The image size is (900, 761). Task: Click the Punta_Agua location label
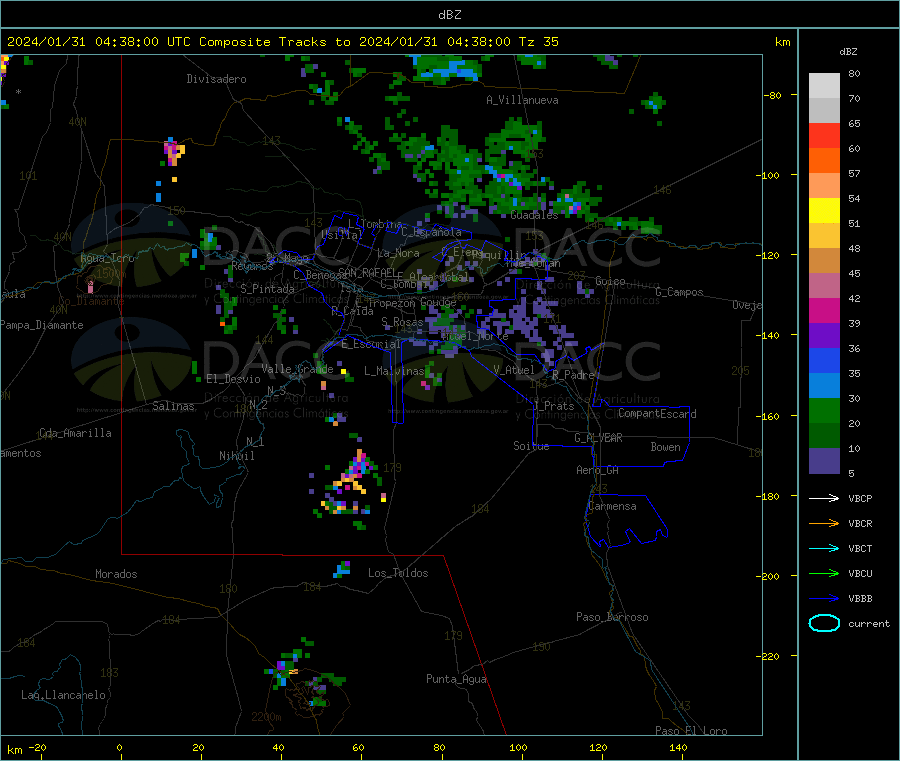coord(456,680)
